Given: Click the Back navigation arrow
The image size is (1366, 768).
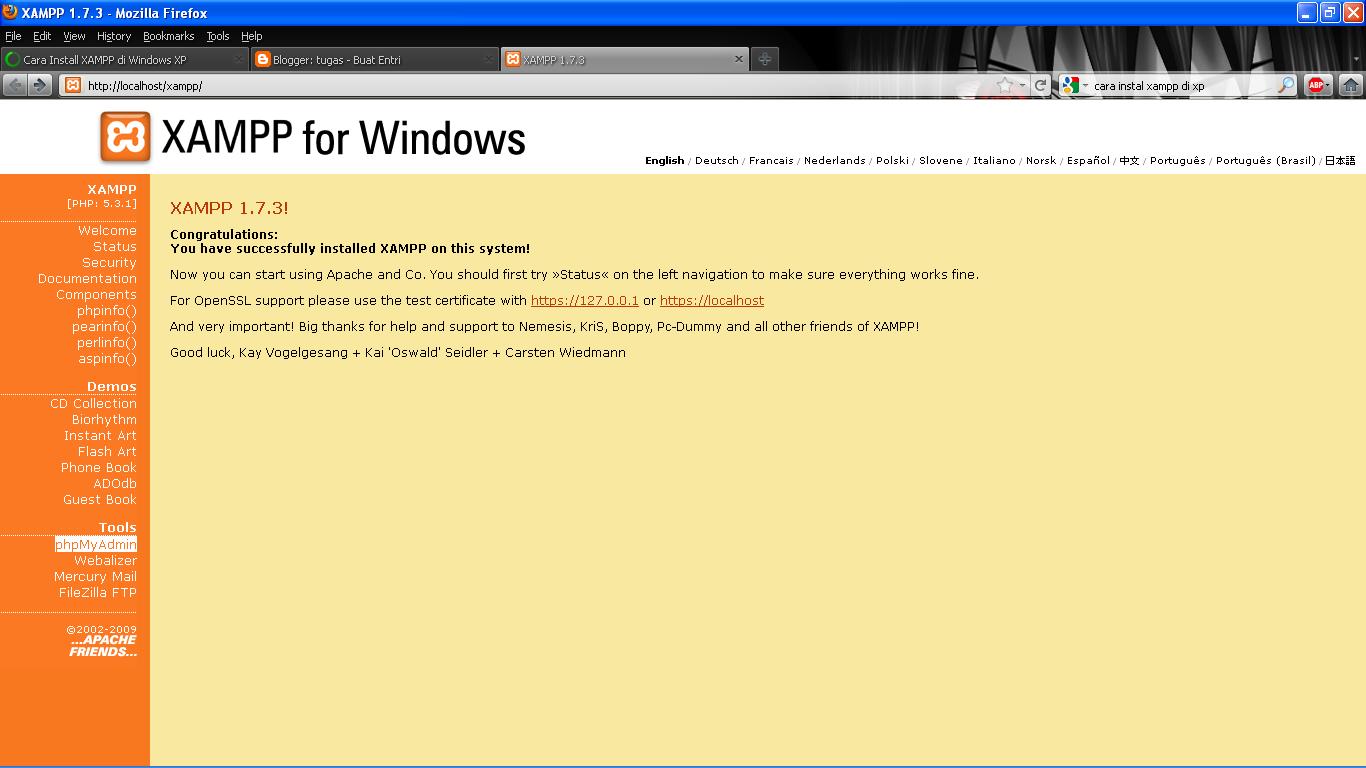Looking at the screenshot, I should [15, 85].
